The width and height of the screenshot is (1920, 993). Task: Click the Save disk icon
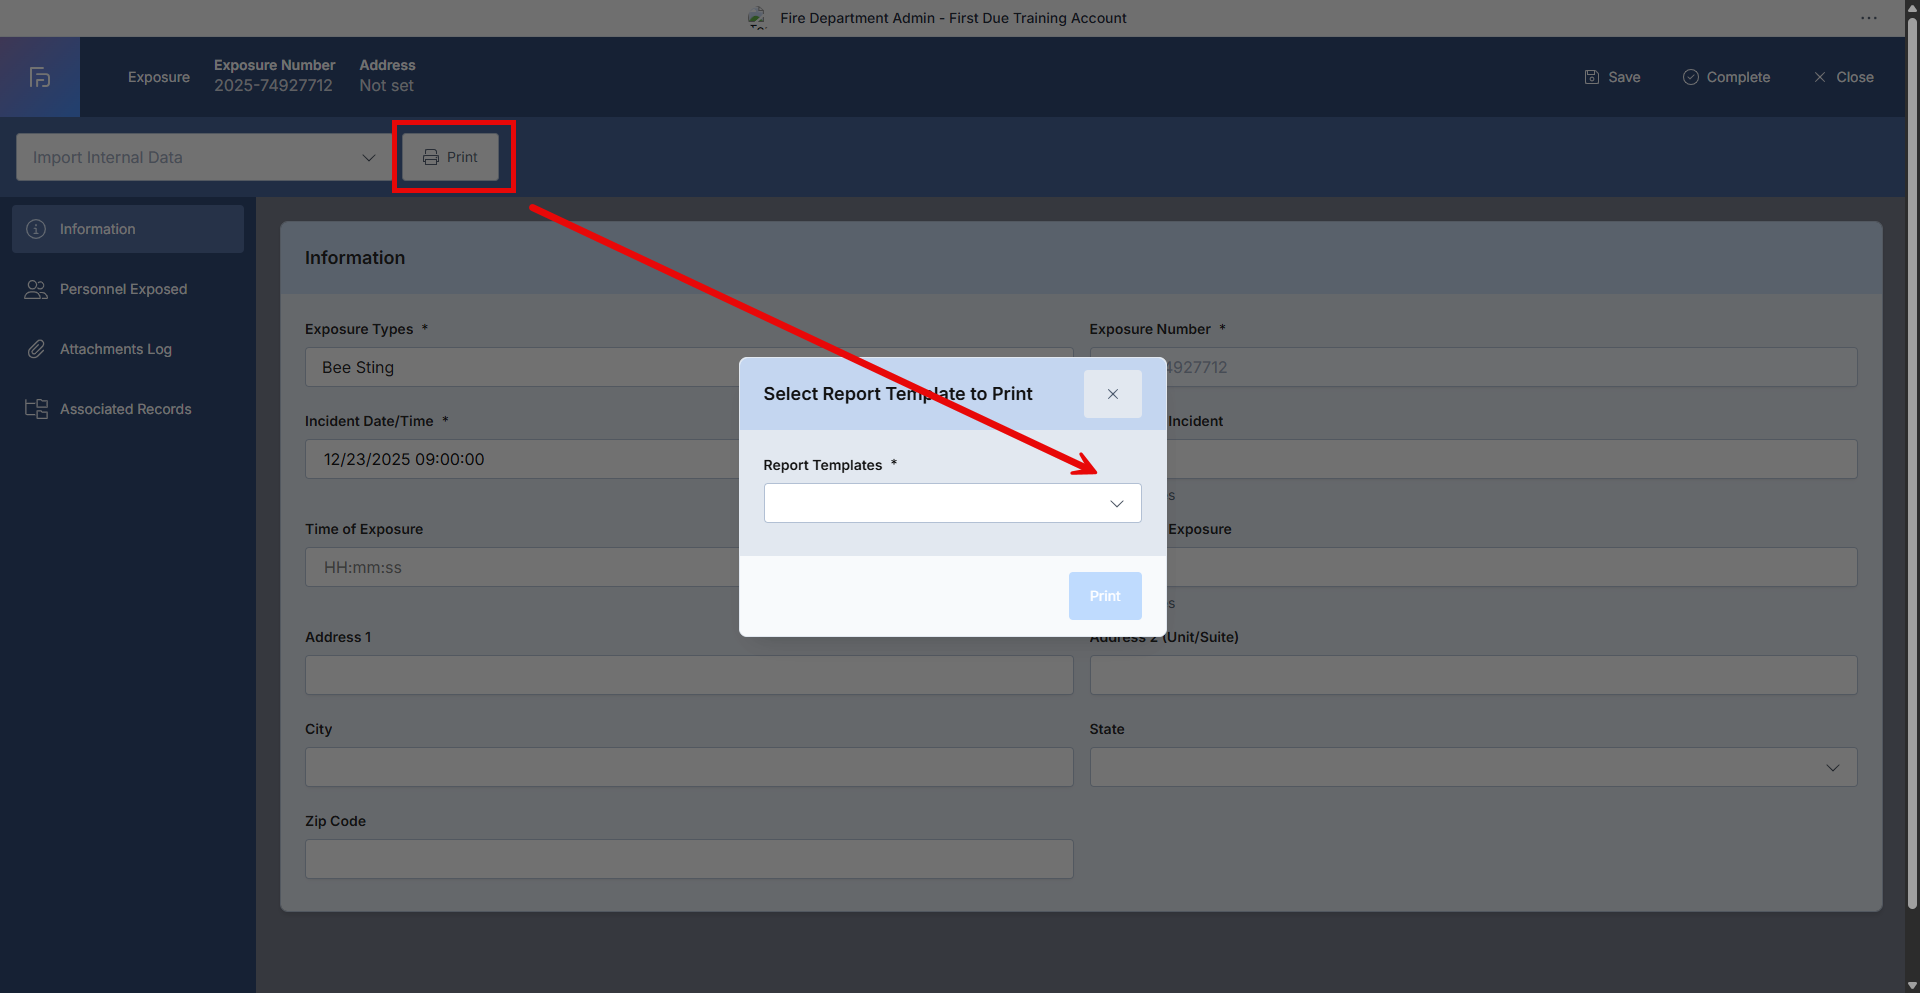(1591, 77)
